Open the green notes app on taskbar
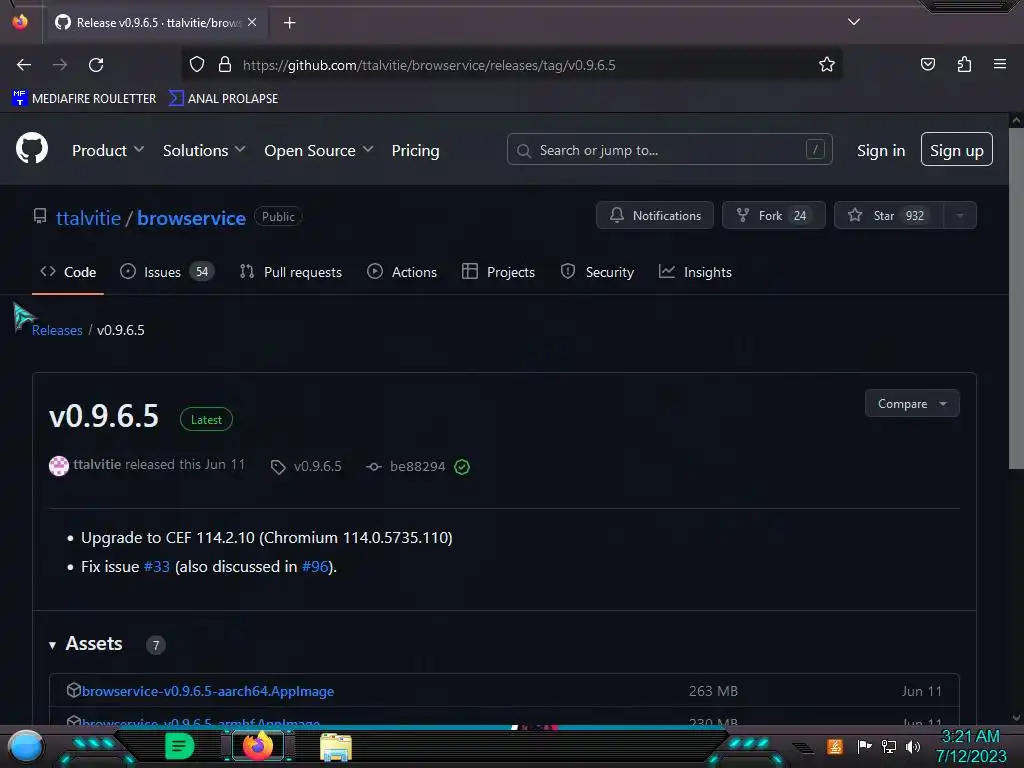This screenshot has width=1024, height=768. [x=179, y=746]
